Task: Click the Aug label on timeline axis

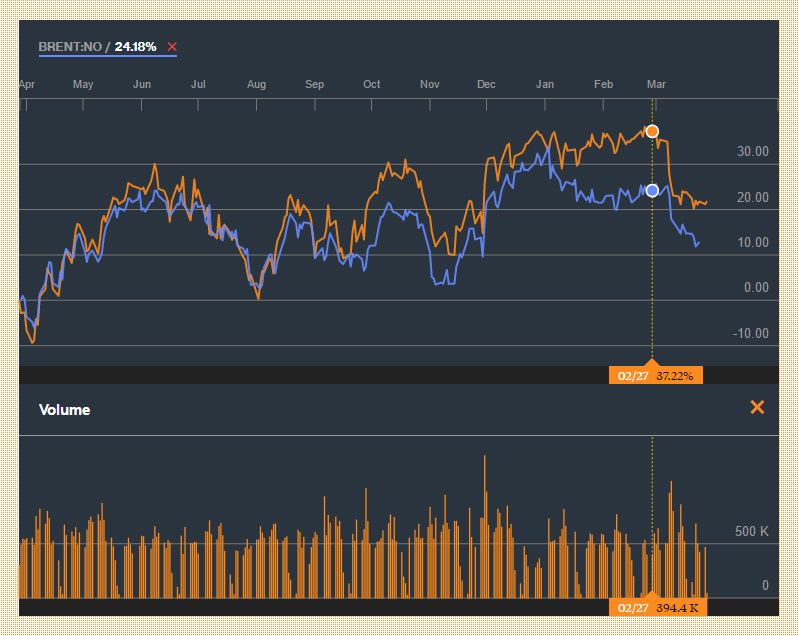Action: tap(256, 84)
